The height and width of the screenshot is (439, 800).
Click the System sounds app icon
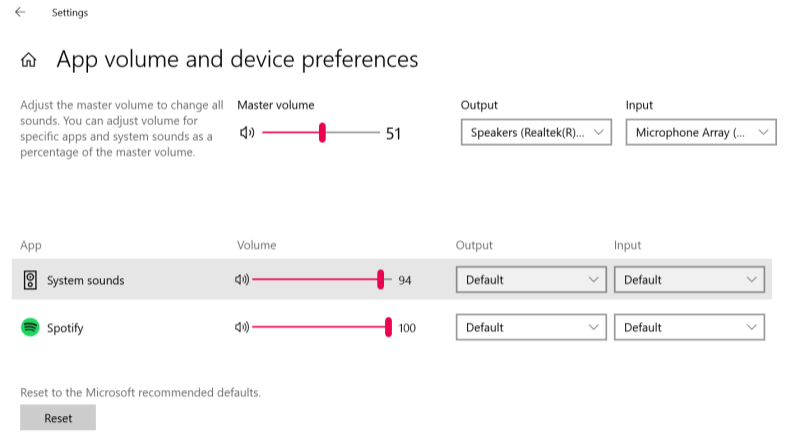coord(30,280)
